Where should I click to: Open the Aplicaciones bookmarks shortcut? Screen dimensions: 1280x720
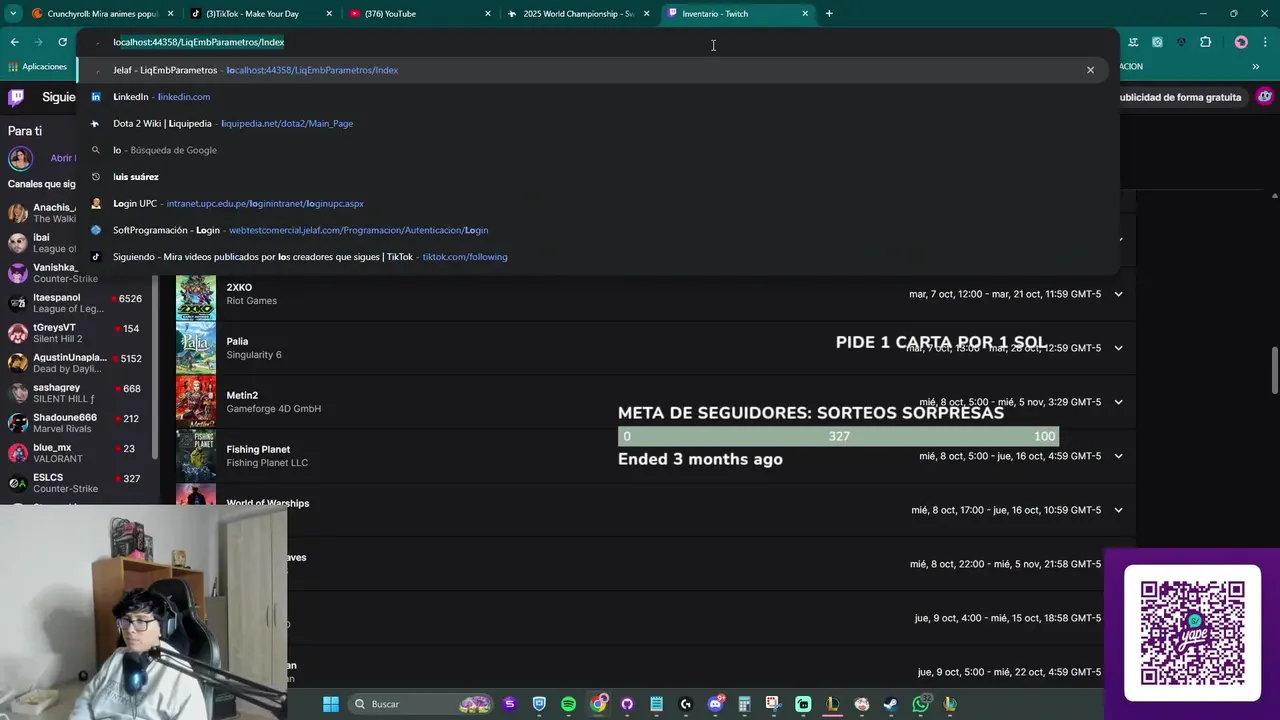coord(37,66)
